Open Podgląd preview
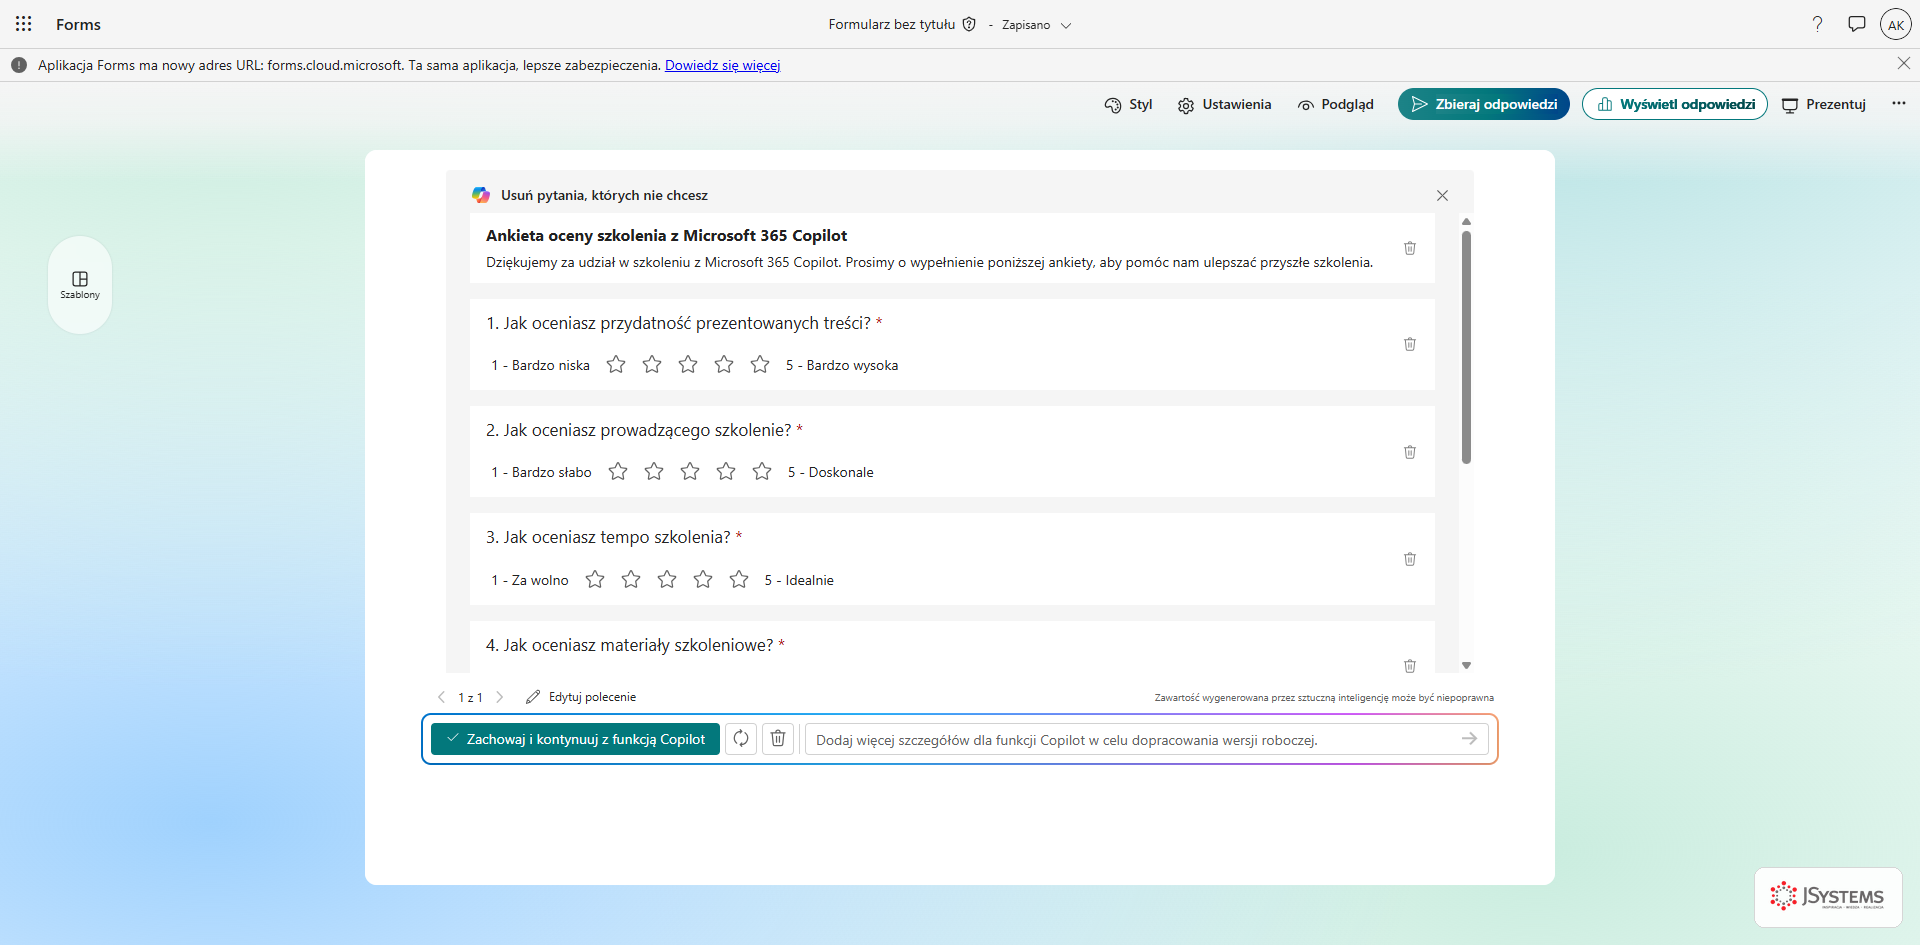Image resolution: width=1920 pixels, height=945 pixels. click(1335, 104)
